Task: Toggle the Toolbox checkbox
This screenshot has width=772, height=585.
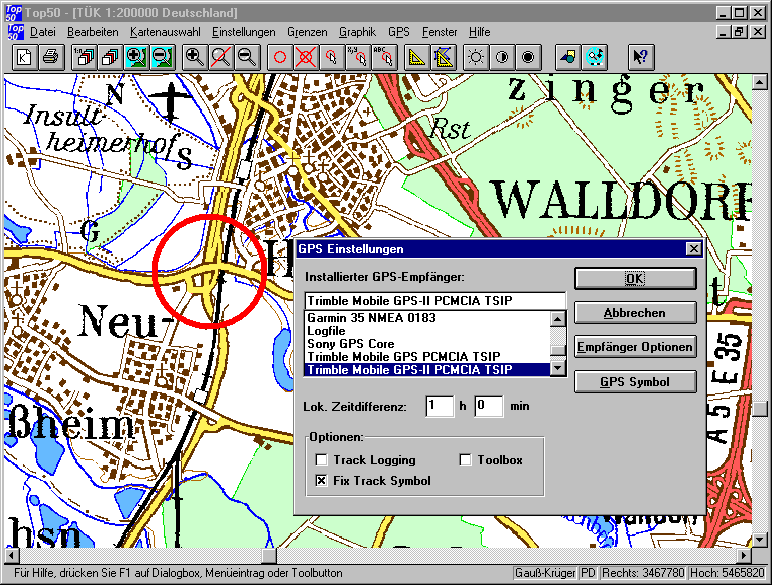Action: [465, 459]
